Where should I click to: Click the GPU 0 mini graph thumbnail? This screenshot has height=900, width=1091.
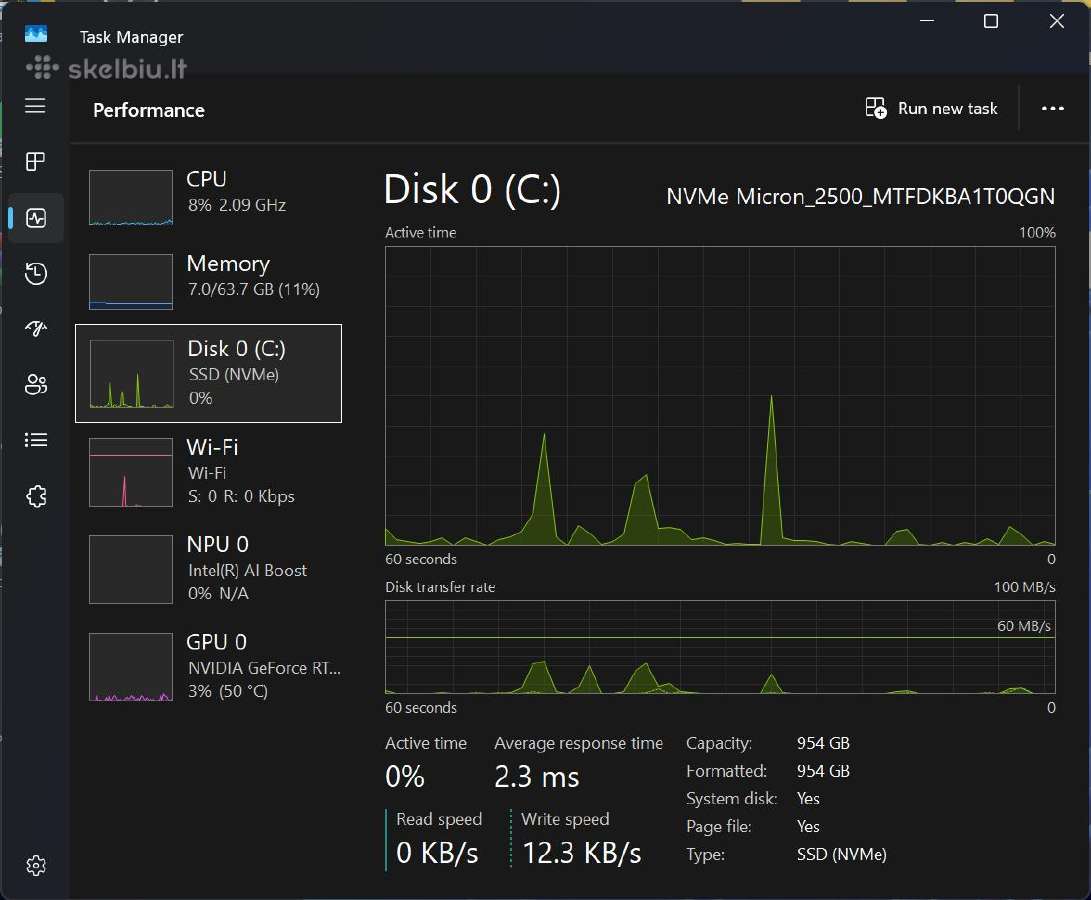[x=131, y=667]
